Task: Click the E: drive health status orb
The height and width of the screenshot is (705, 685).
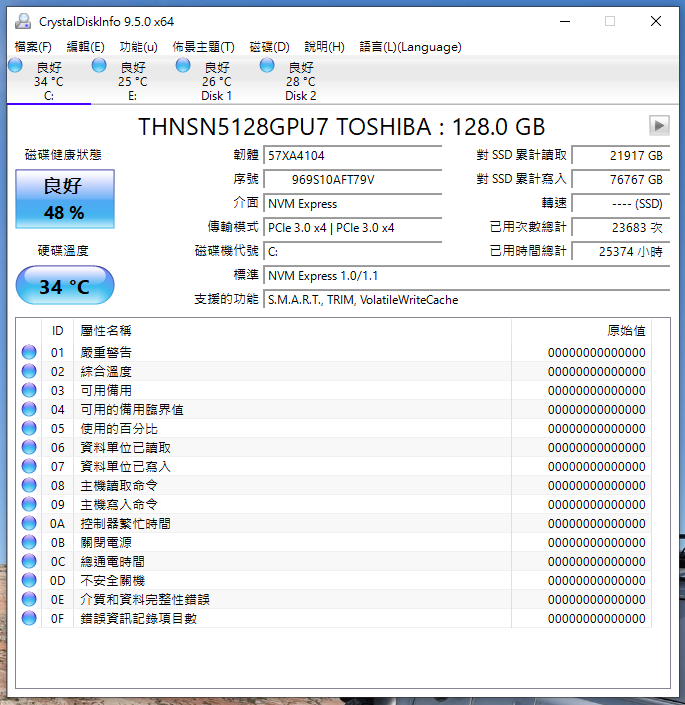Action: [99, 65]
